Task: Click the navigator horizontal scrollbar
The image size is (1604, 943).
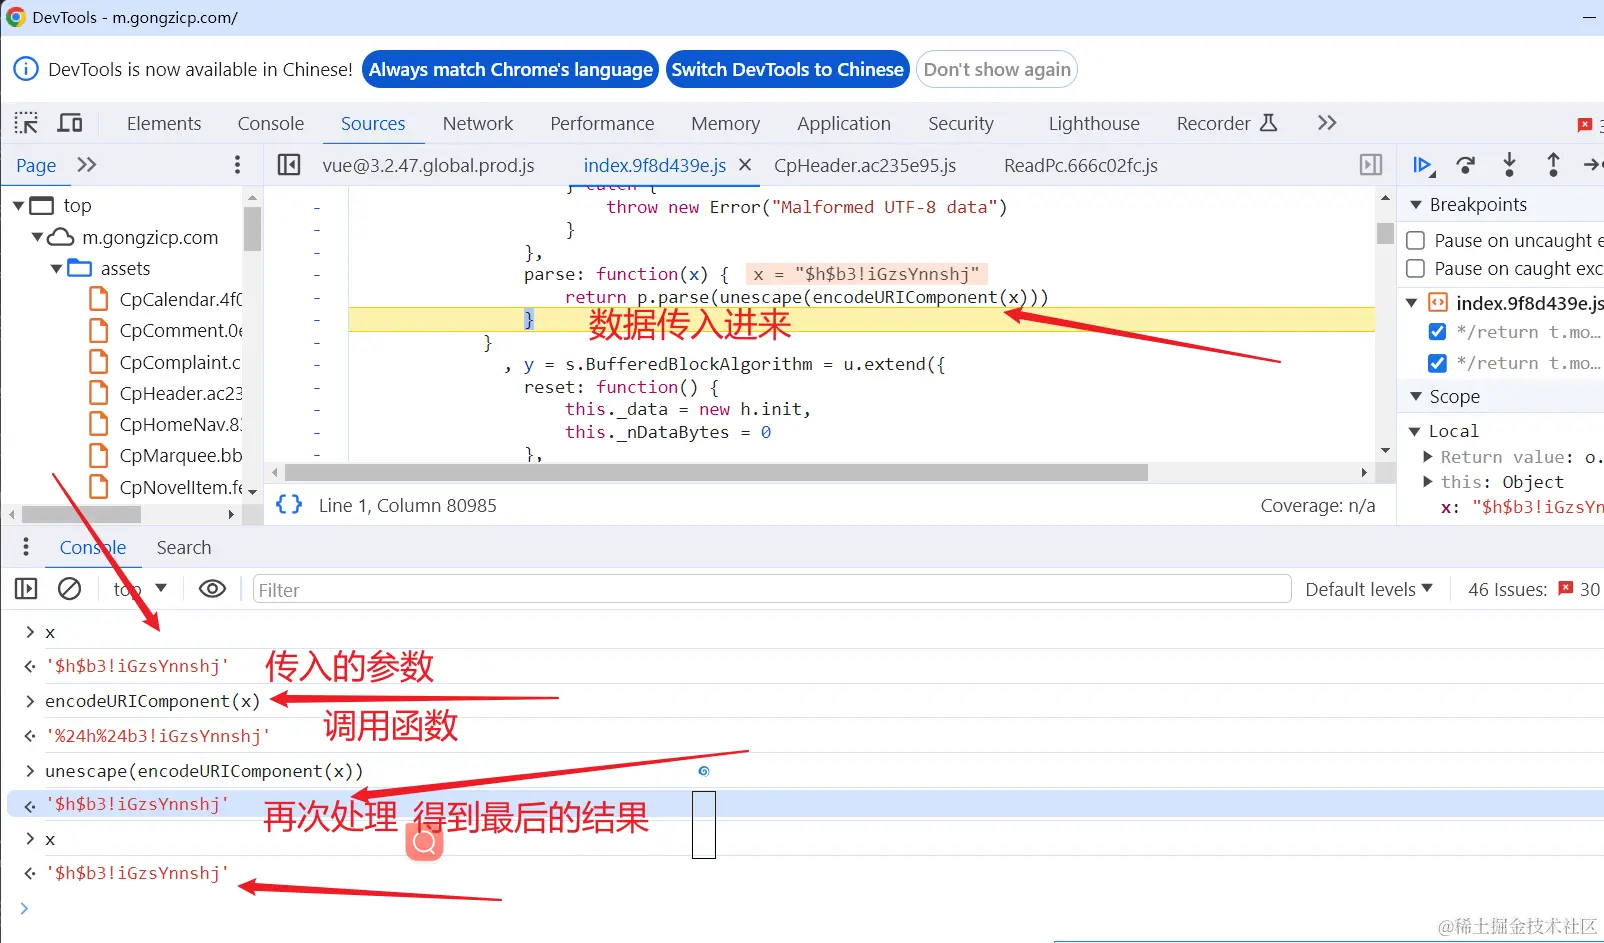Action: (81, 514)
